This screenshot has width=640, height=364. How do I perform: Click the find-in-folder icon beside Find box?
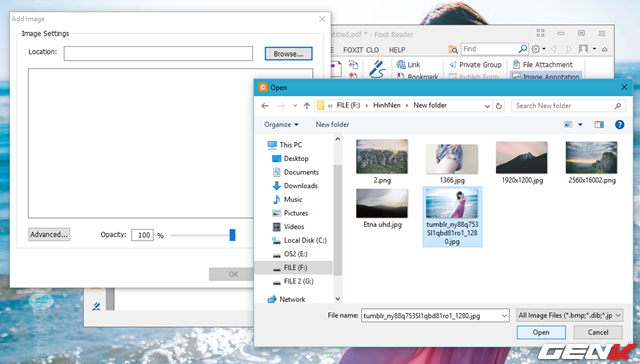453,49
